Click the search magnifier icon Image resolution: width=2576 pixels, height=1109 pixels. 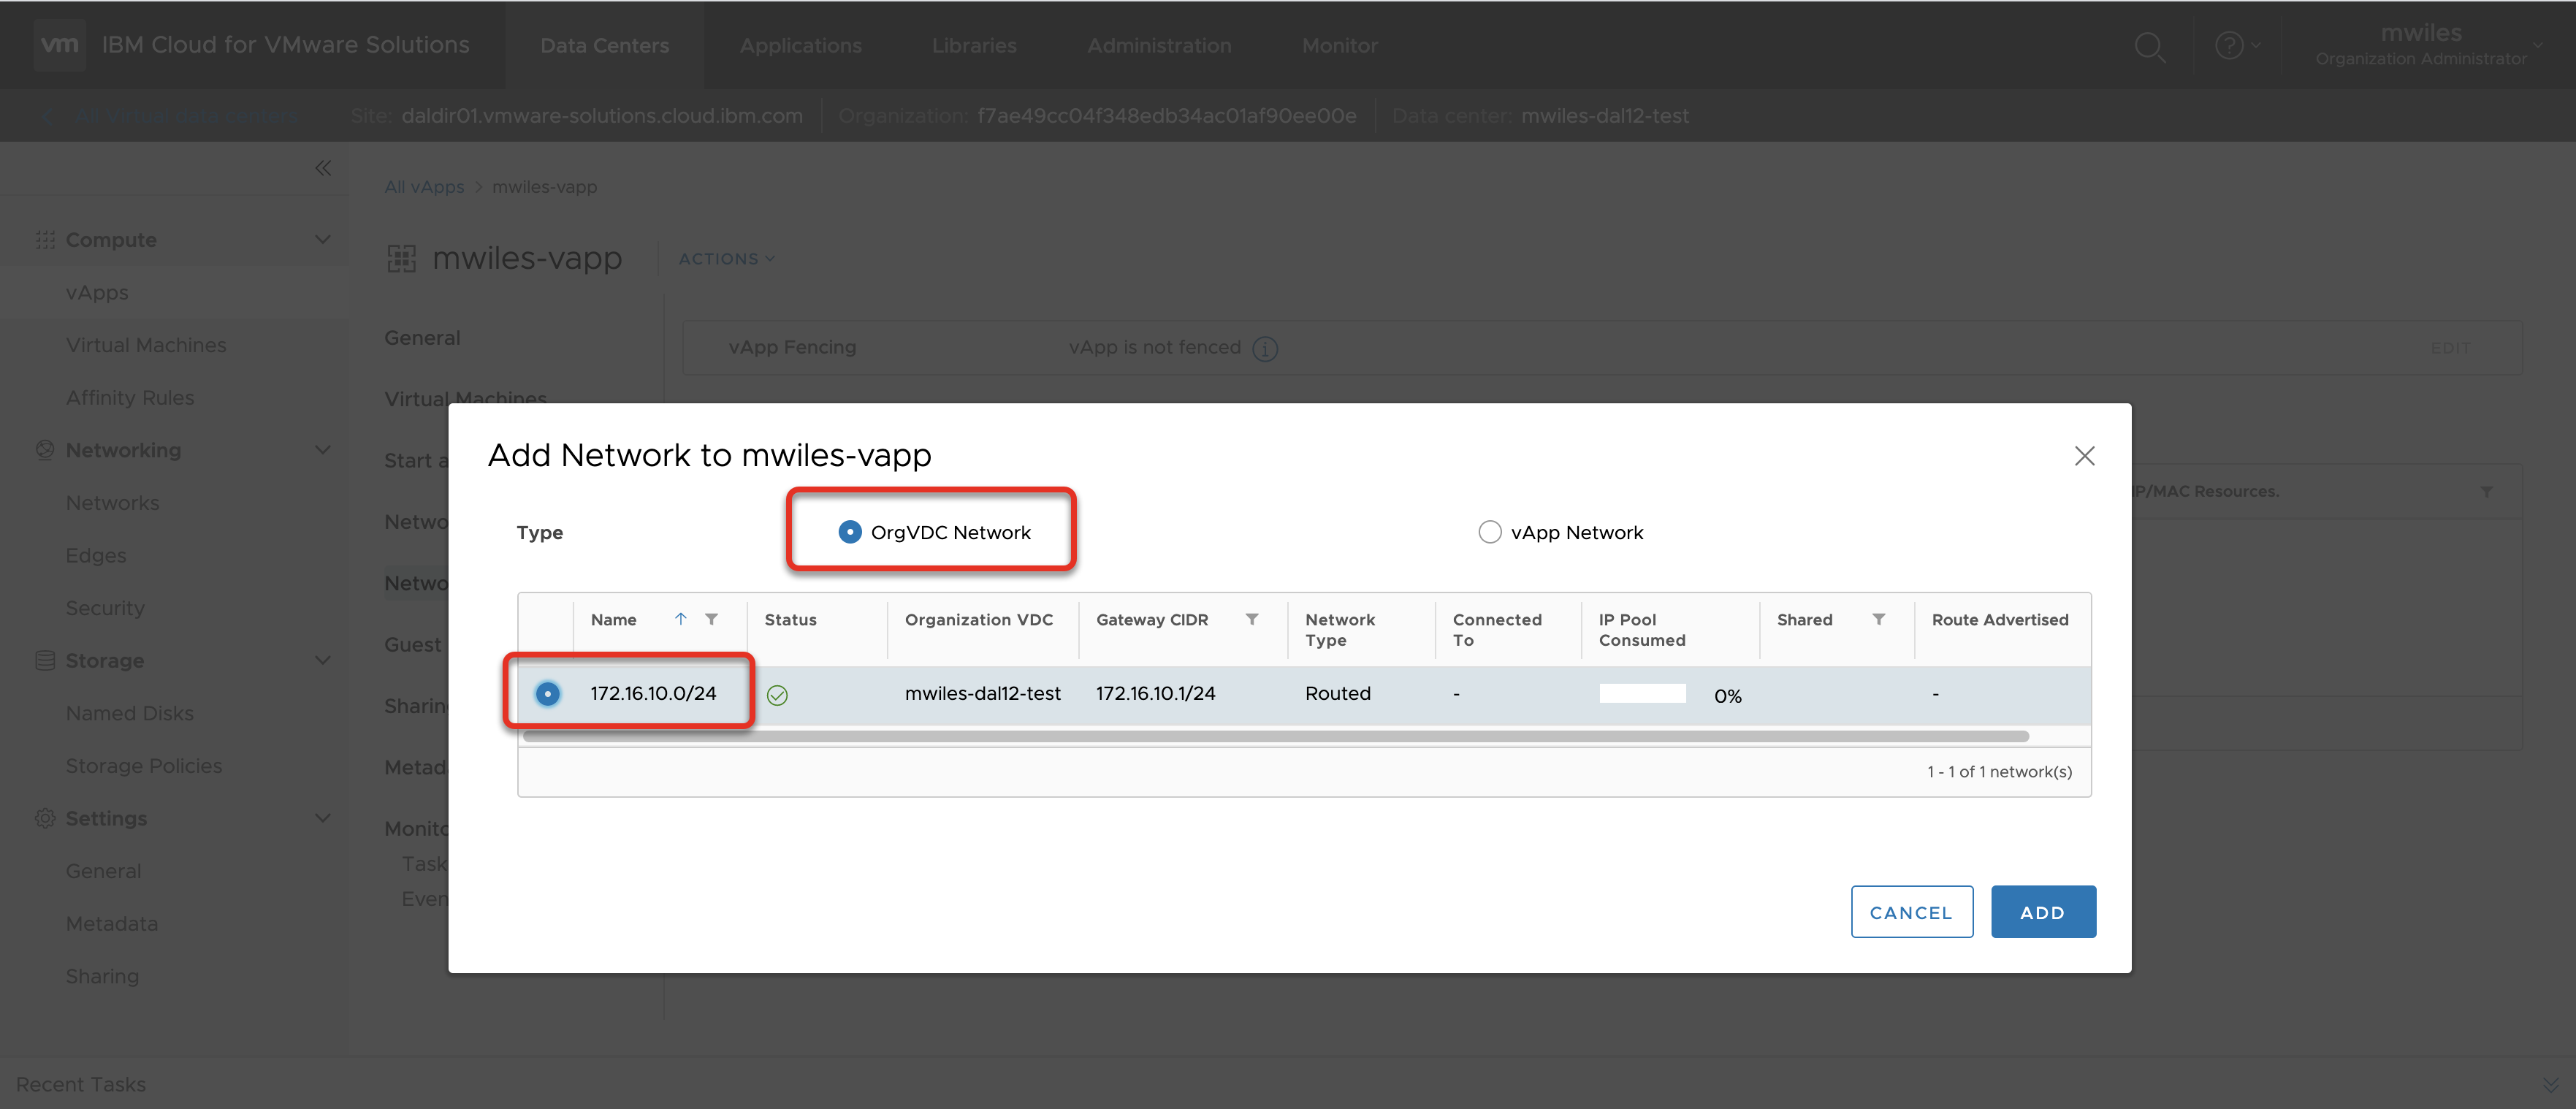pyautogui.click(x=2148, y=46)
